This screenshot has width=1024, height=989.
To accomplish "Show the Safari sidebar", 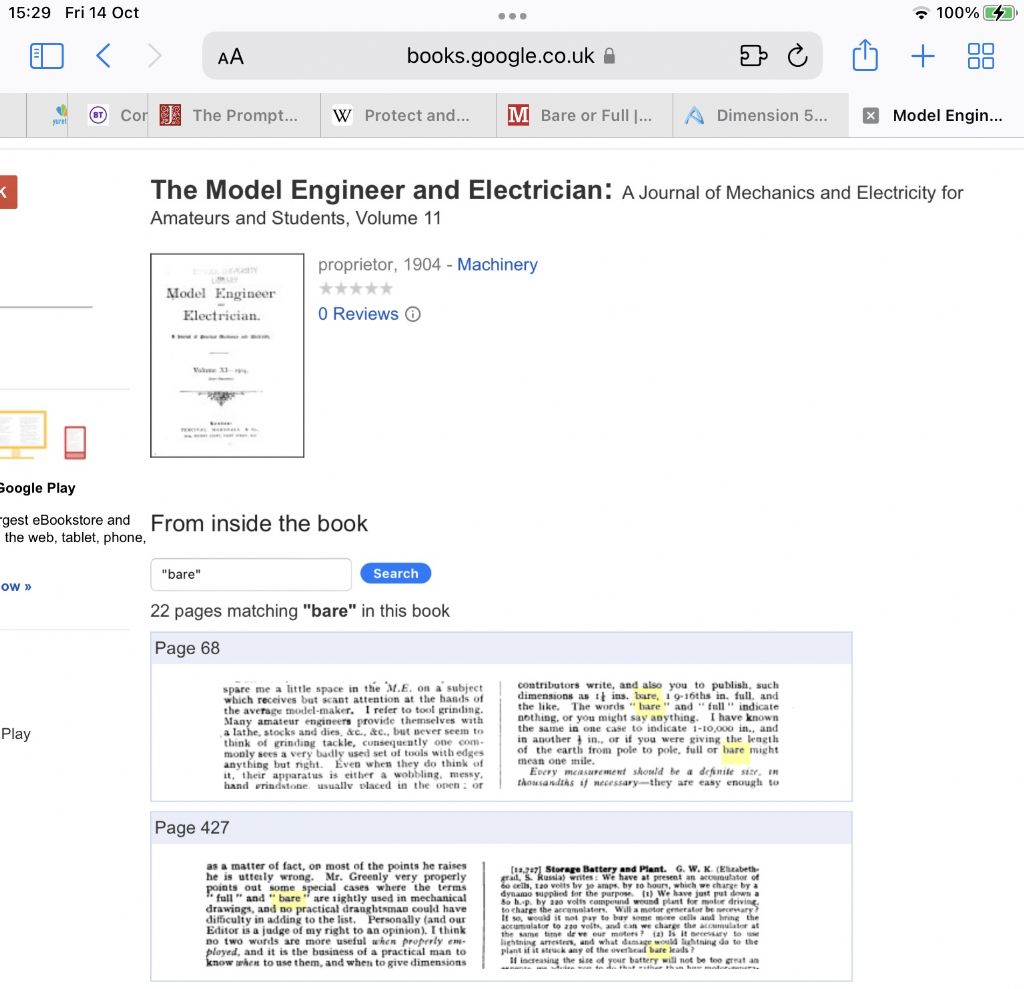I will coord(46,56).
